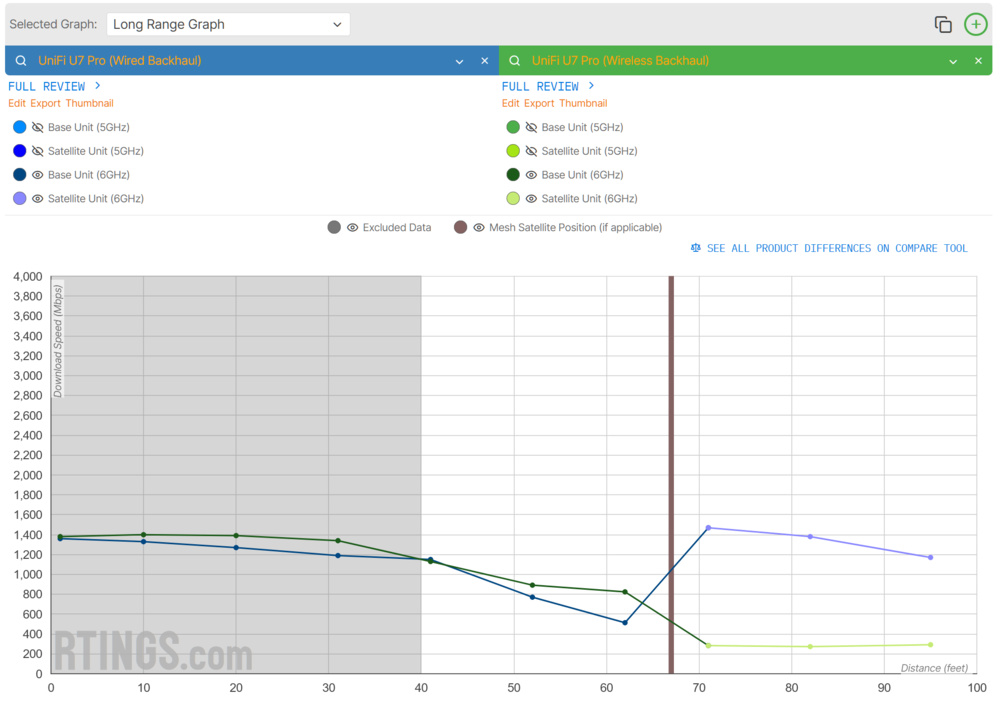Click the compare icon beside SEE ALL PRODUCT DIFFERENCES
This screenshot has height=703, width=1000.
[x=696, y=247]
